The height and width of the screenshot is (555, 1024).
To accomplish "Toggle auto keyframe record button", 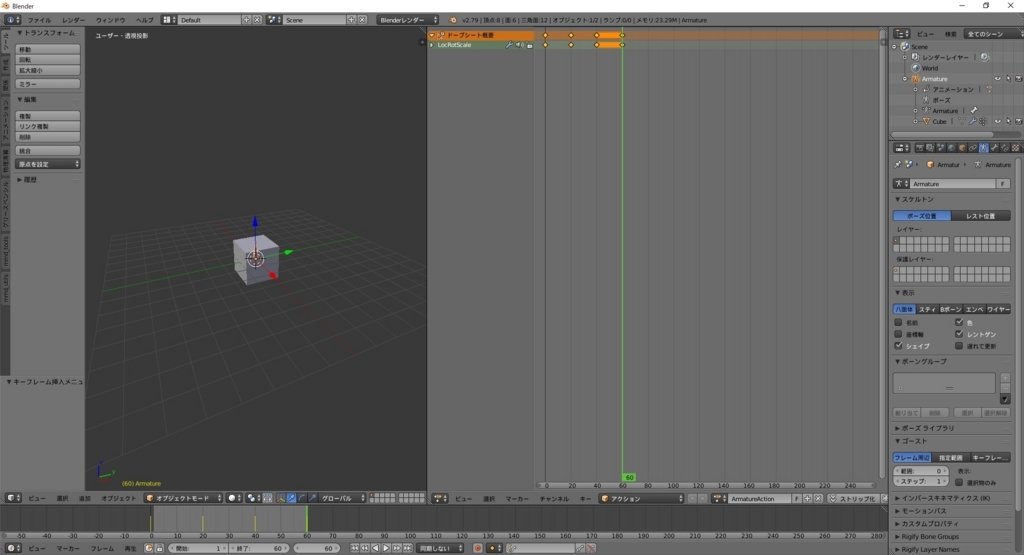I will pyautogui.click(x=477, y=548).
